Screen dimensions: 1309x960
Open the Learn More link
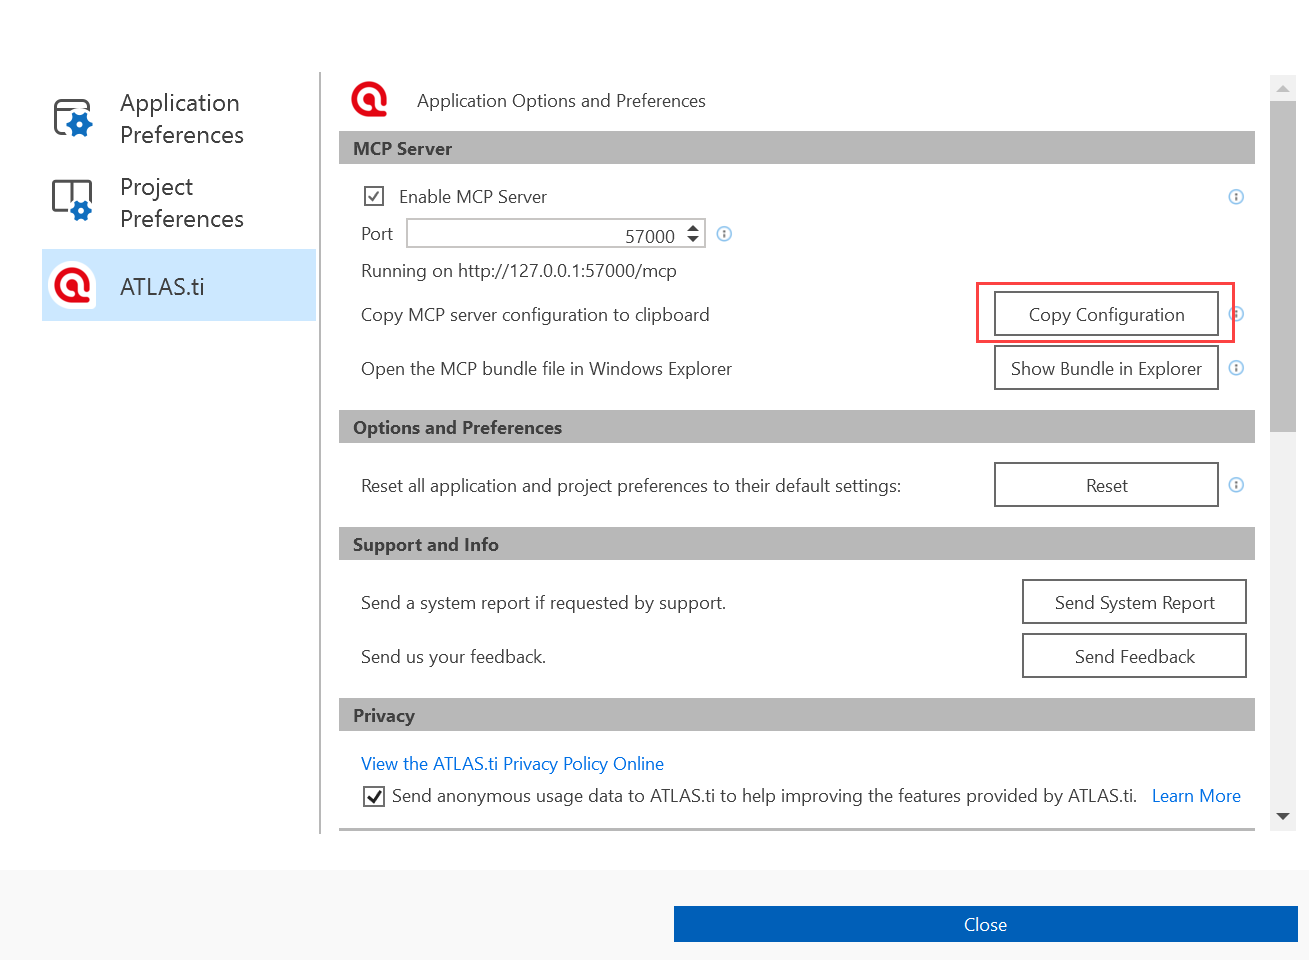click(1196, 796)
